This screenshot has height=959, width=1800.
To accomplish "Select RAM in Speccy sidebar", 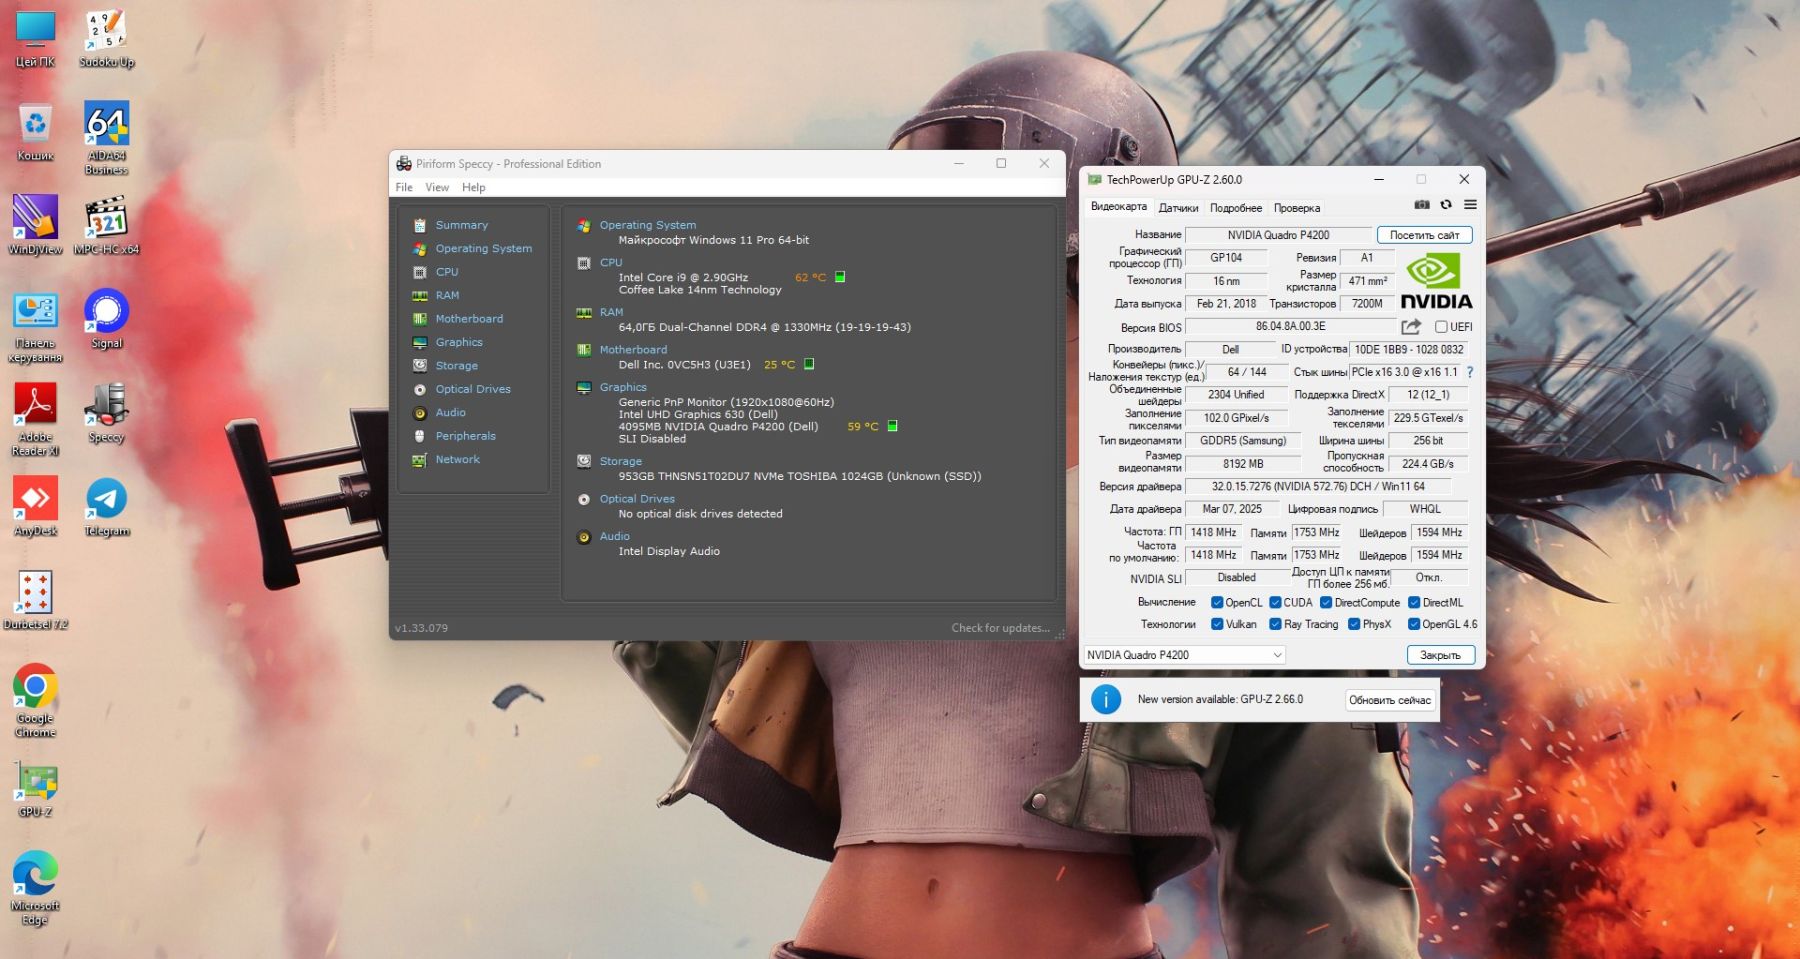I will point(448,295).
